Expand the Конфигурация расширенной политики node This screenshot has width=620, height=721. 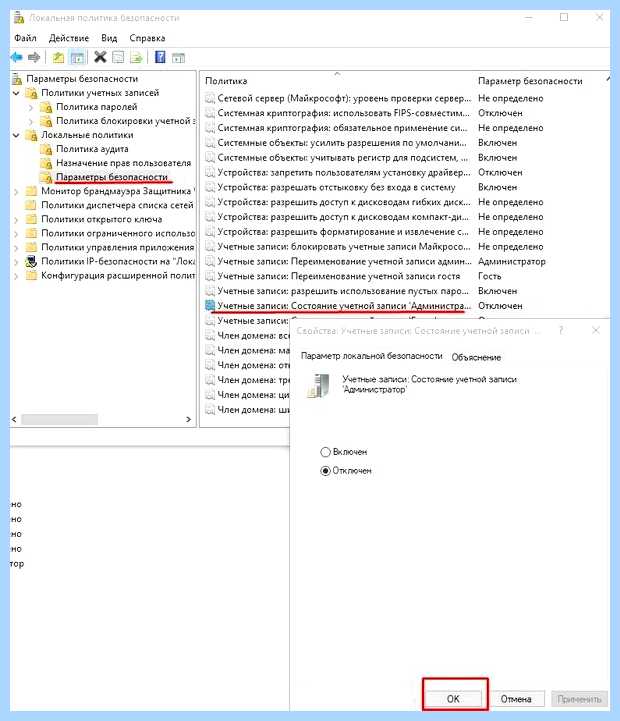pos(17,276)
